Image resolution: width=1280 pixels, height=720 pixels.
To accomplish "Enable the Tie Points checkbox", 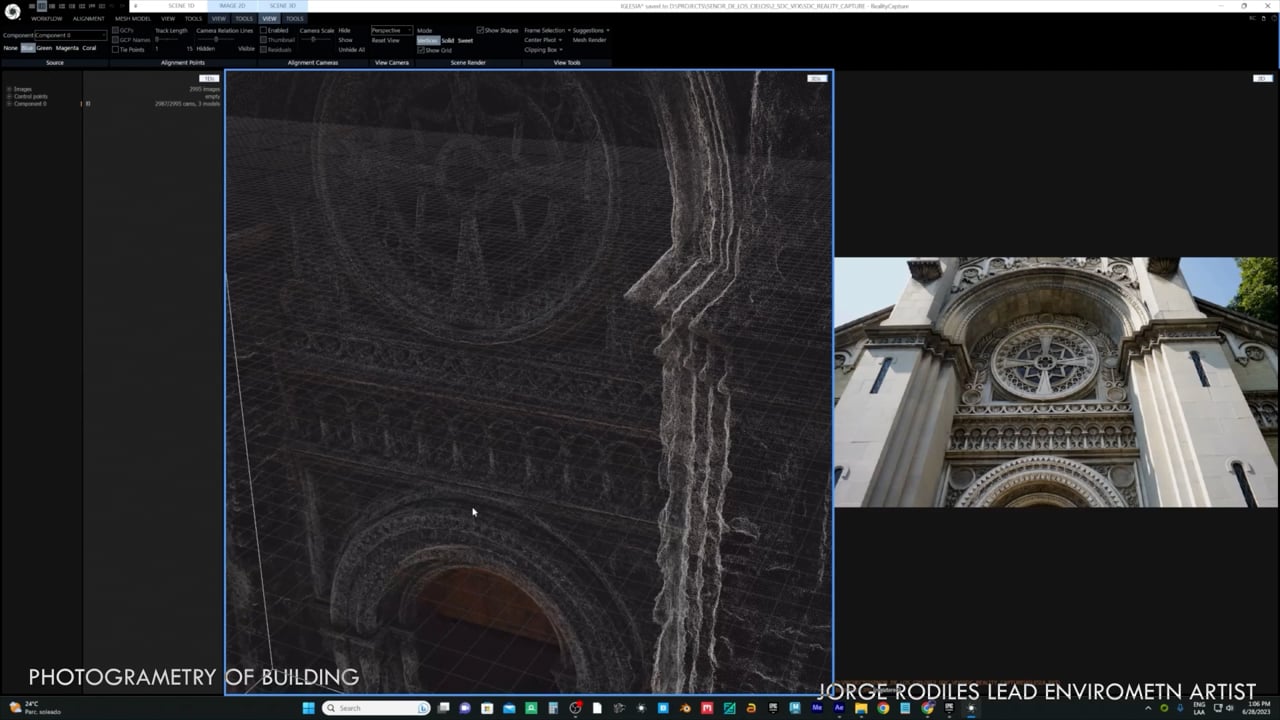I will point(115,49).
